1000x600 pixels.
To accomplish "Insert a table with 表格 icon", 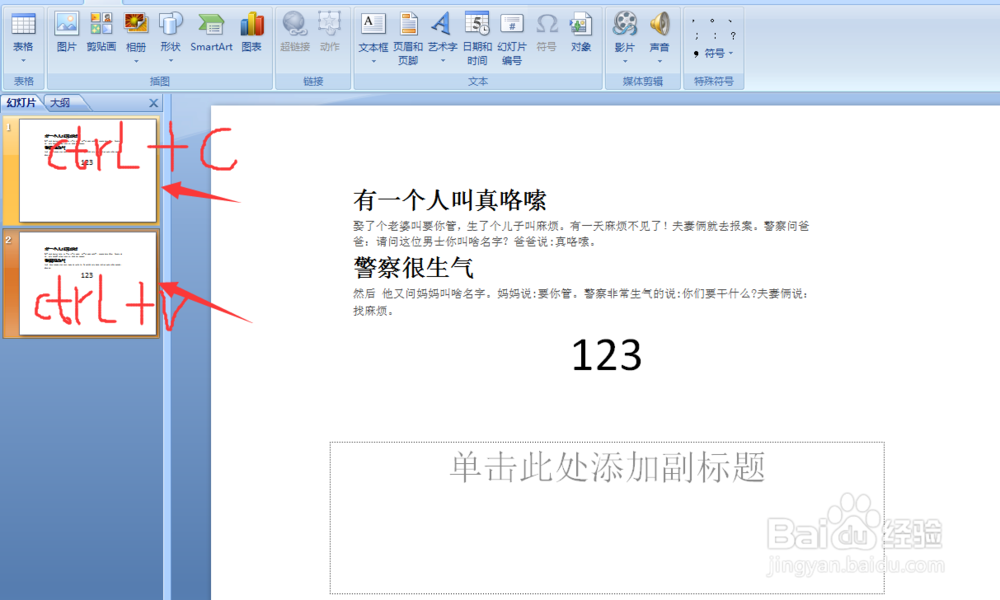I will pyautogui.click(x=24, y=32).
